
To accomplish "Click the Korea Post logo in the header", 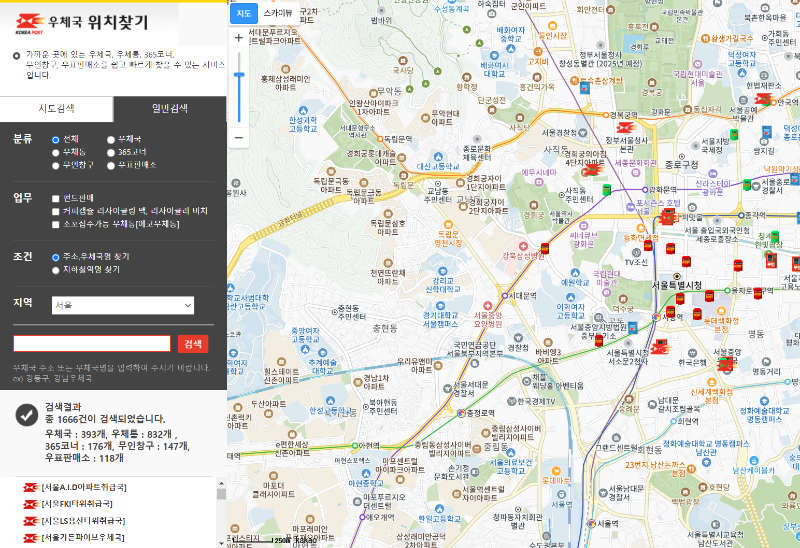I will click(x=30, y=23).
